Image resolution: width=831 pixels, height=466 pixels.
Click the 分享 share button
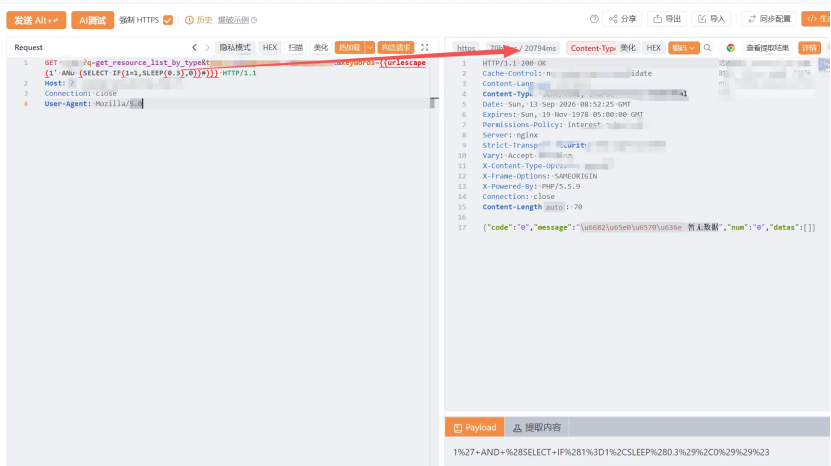click(x=622, y=19)
